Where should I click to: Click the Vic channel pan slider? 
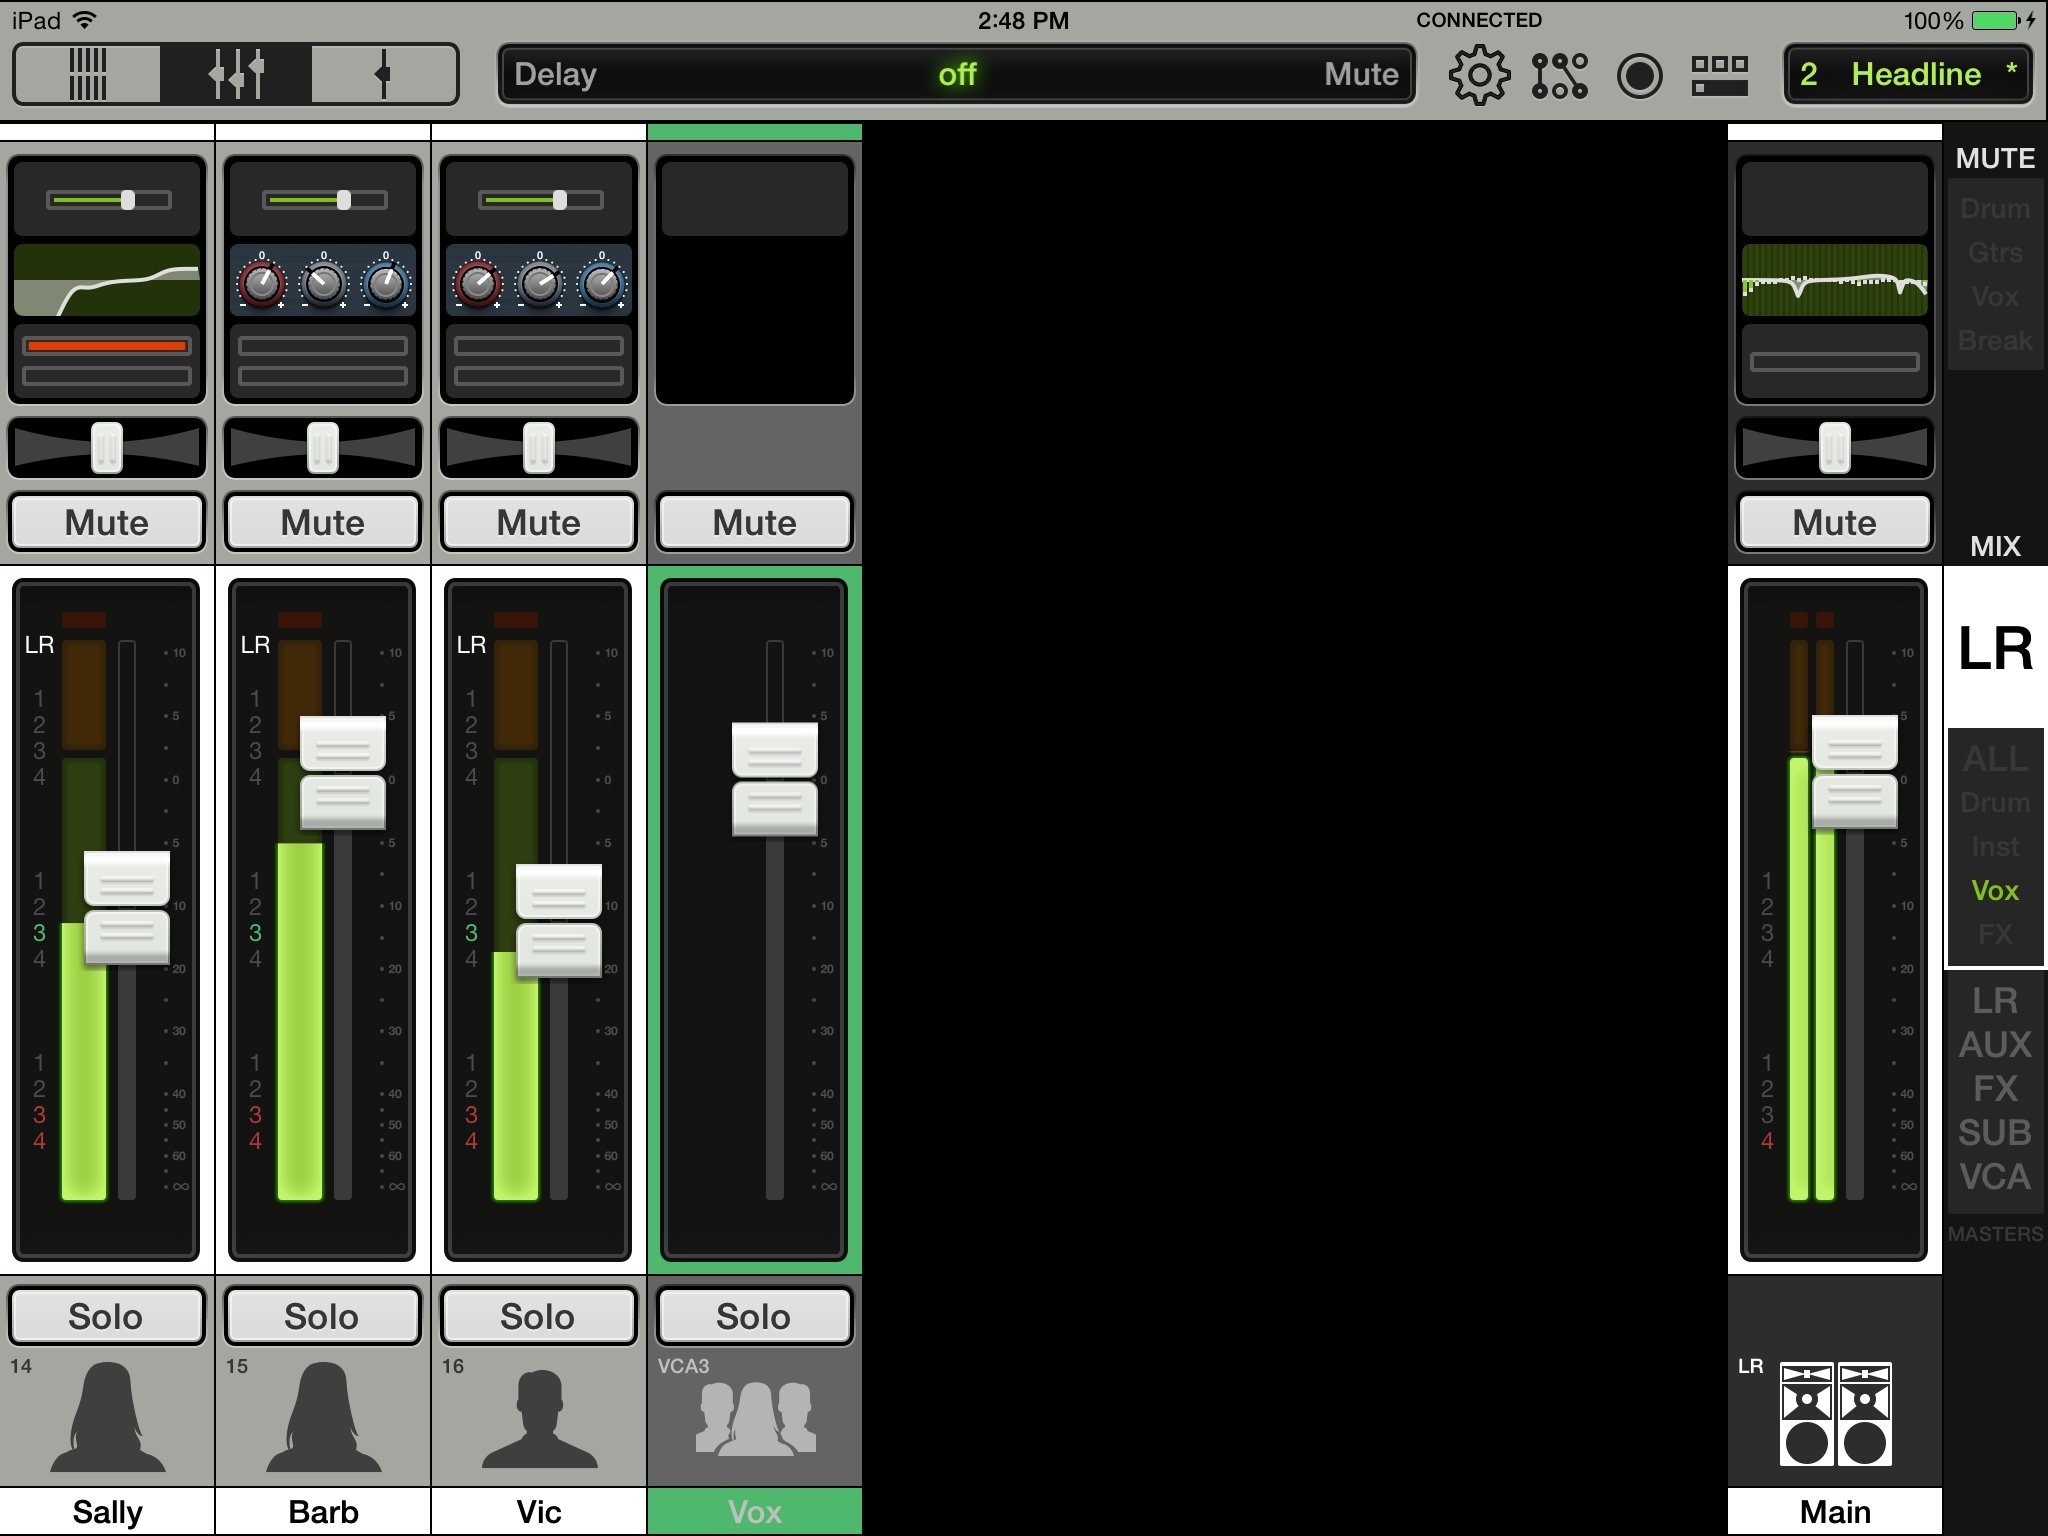539,447
